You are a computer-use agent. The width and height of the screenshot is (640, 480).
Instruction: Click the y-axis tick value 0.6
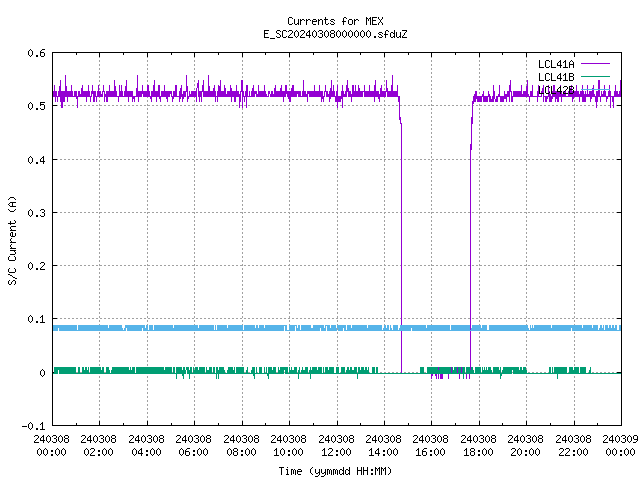36,53
